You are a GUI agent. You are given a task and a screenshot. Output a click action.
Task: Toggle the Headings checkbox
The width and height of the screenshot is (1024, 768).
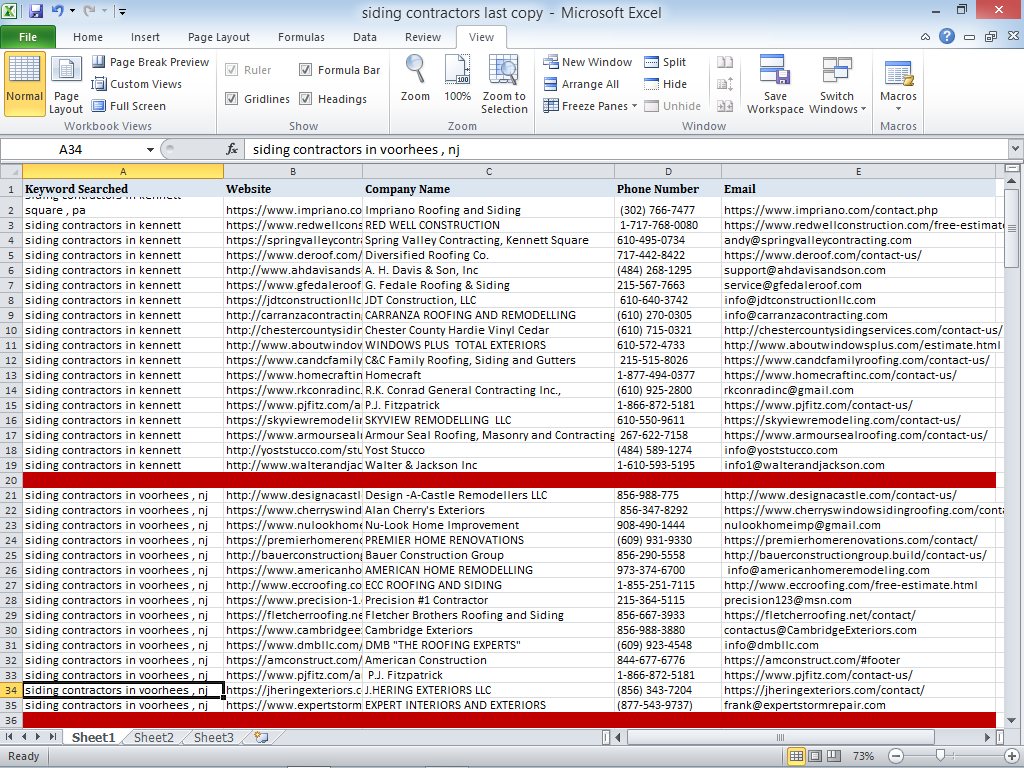(305, 99)
